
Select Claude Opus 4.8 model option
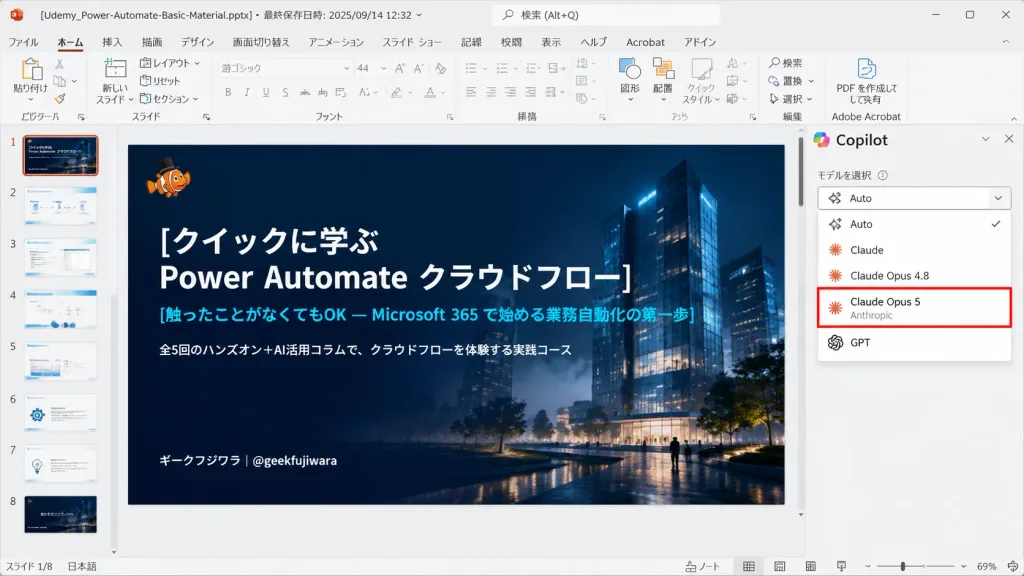[x=914, y=276]
